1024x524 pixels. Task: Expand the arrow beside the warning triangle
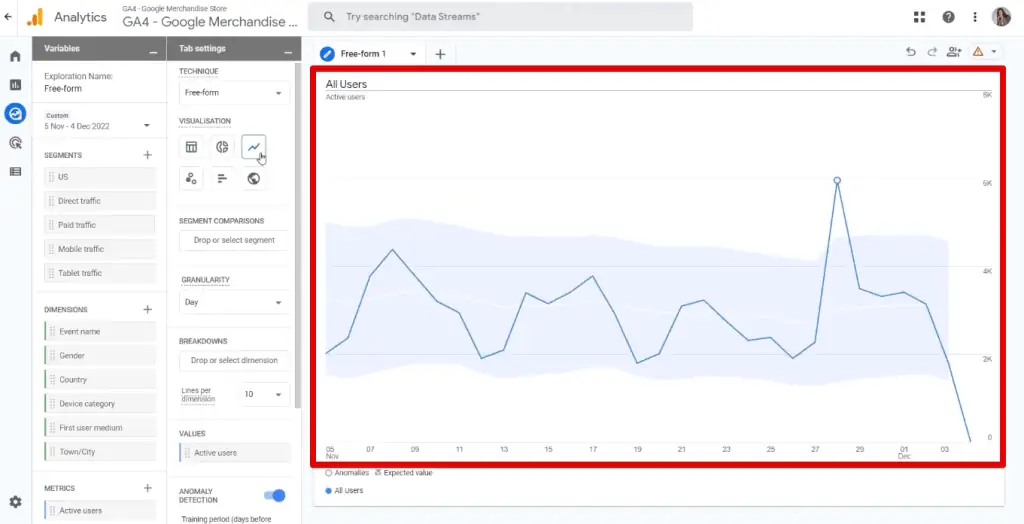click(x=994, y=52)
